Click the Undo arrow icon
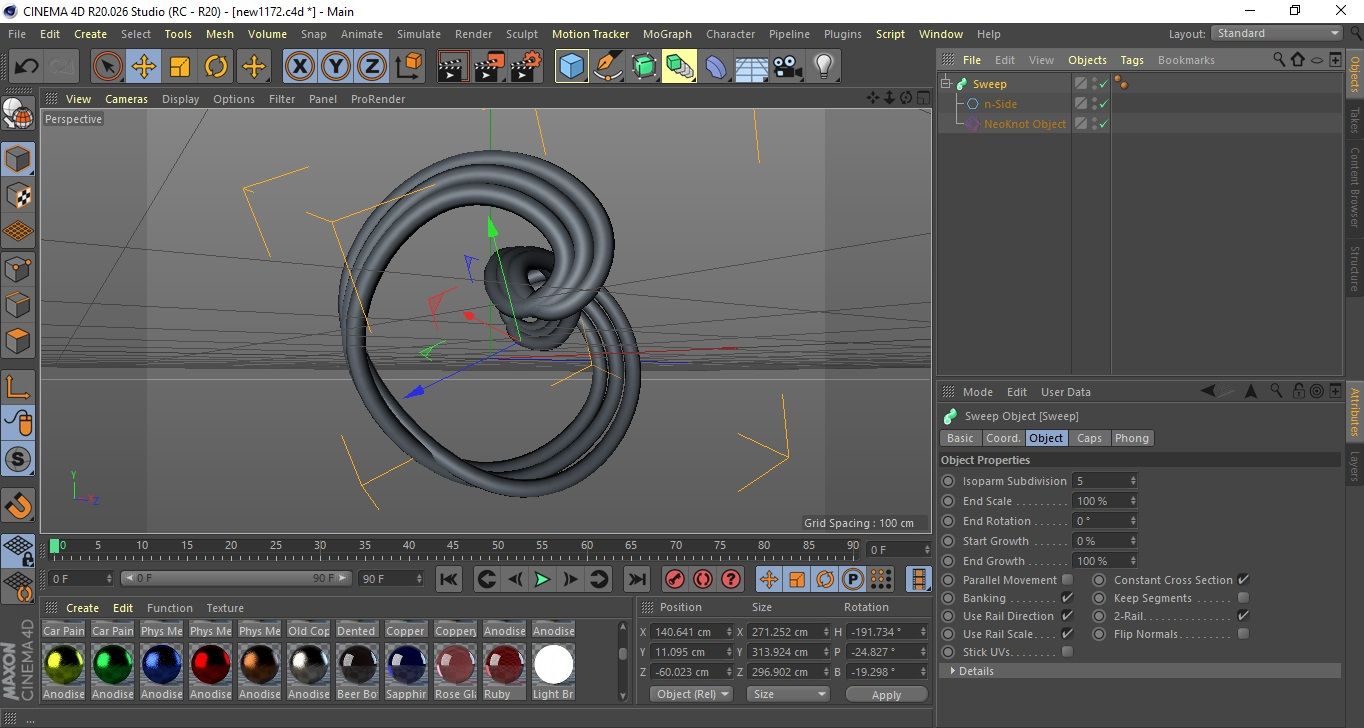The width and height of the screenshot is (1364, 728). tap(26, 67)
